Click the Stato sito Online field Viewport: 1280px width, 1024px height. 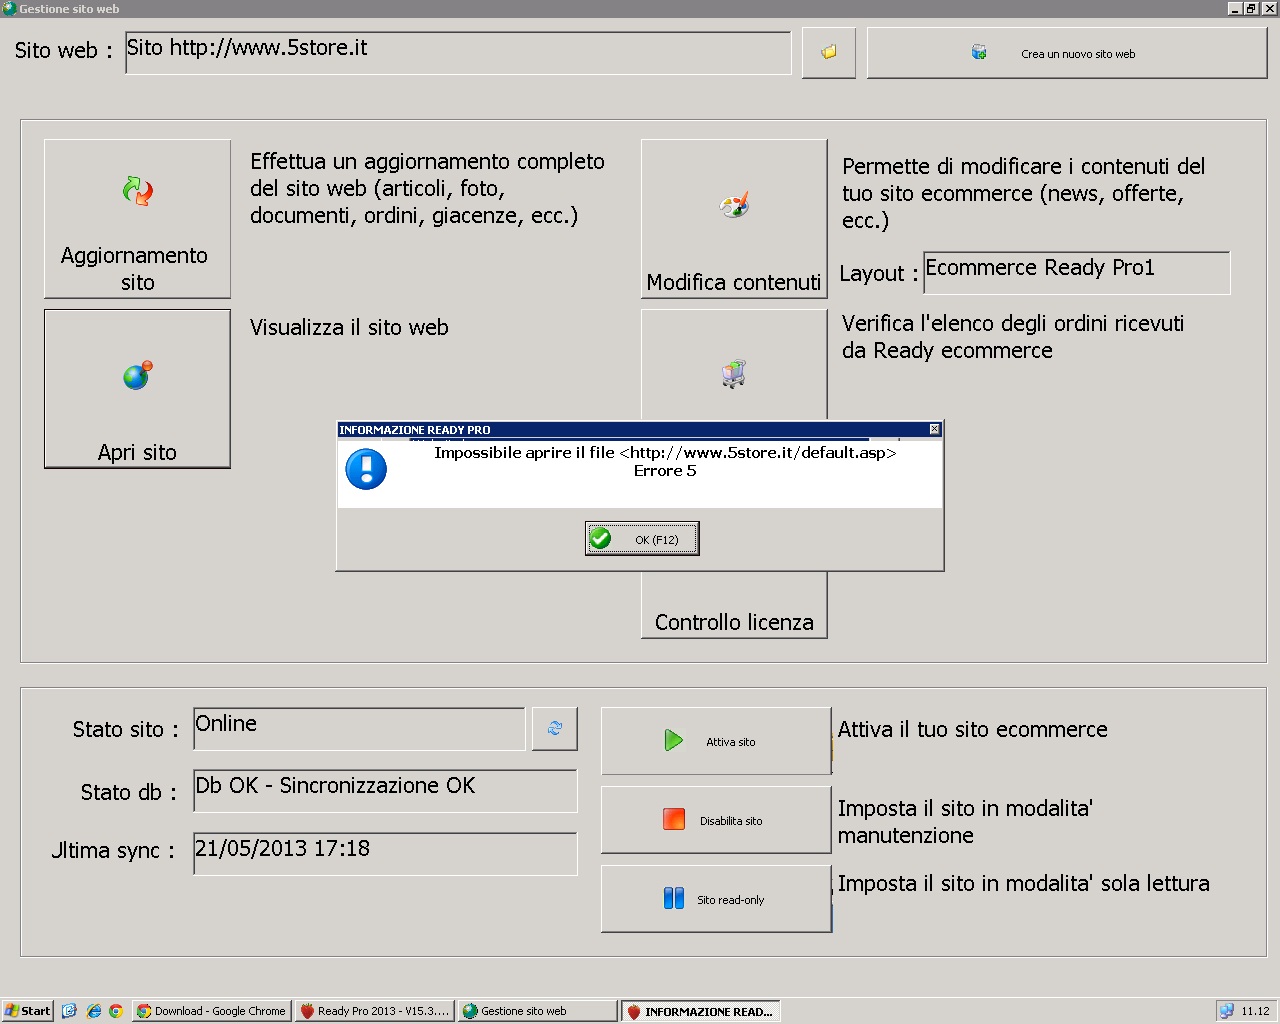point(359,729)
